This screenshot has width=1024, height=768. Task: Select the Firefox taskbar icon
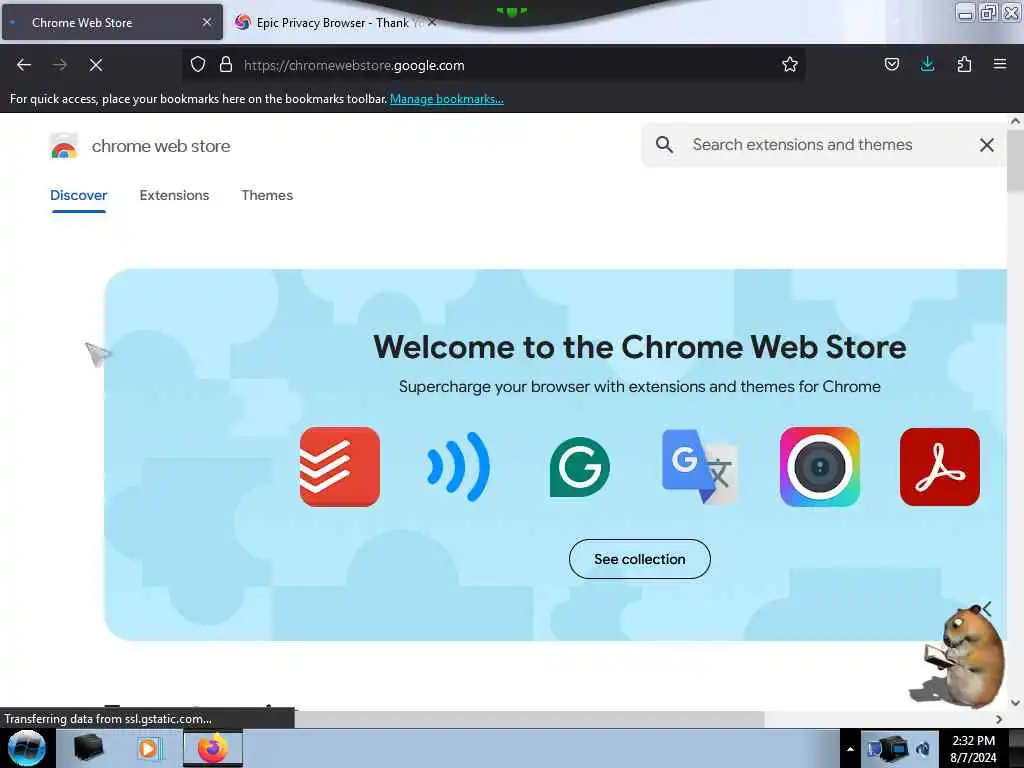pyautogui.click(x=212, y=748)
